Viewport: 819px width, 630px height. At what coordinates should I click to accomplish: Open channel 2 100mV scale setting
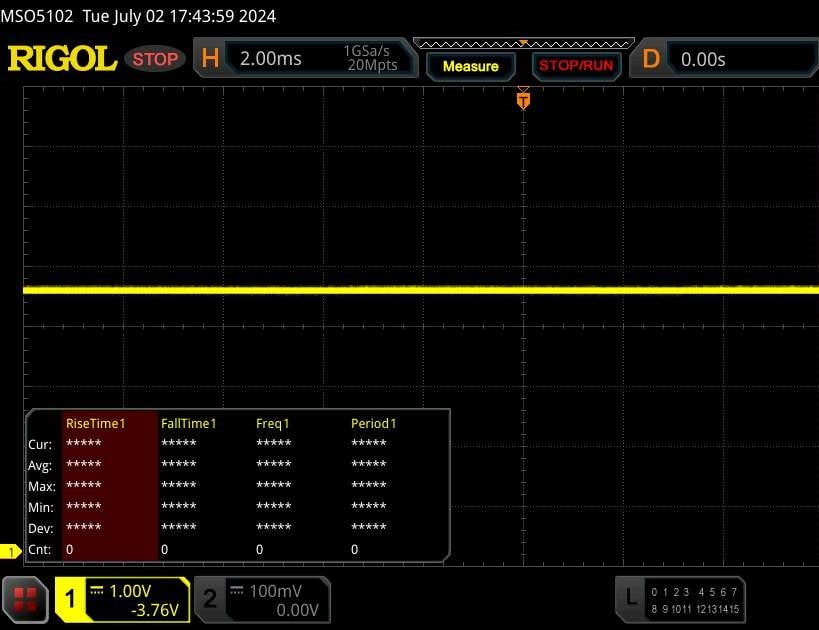click(275, 591)
